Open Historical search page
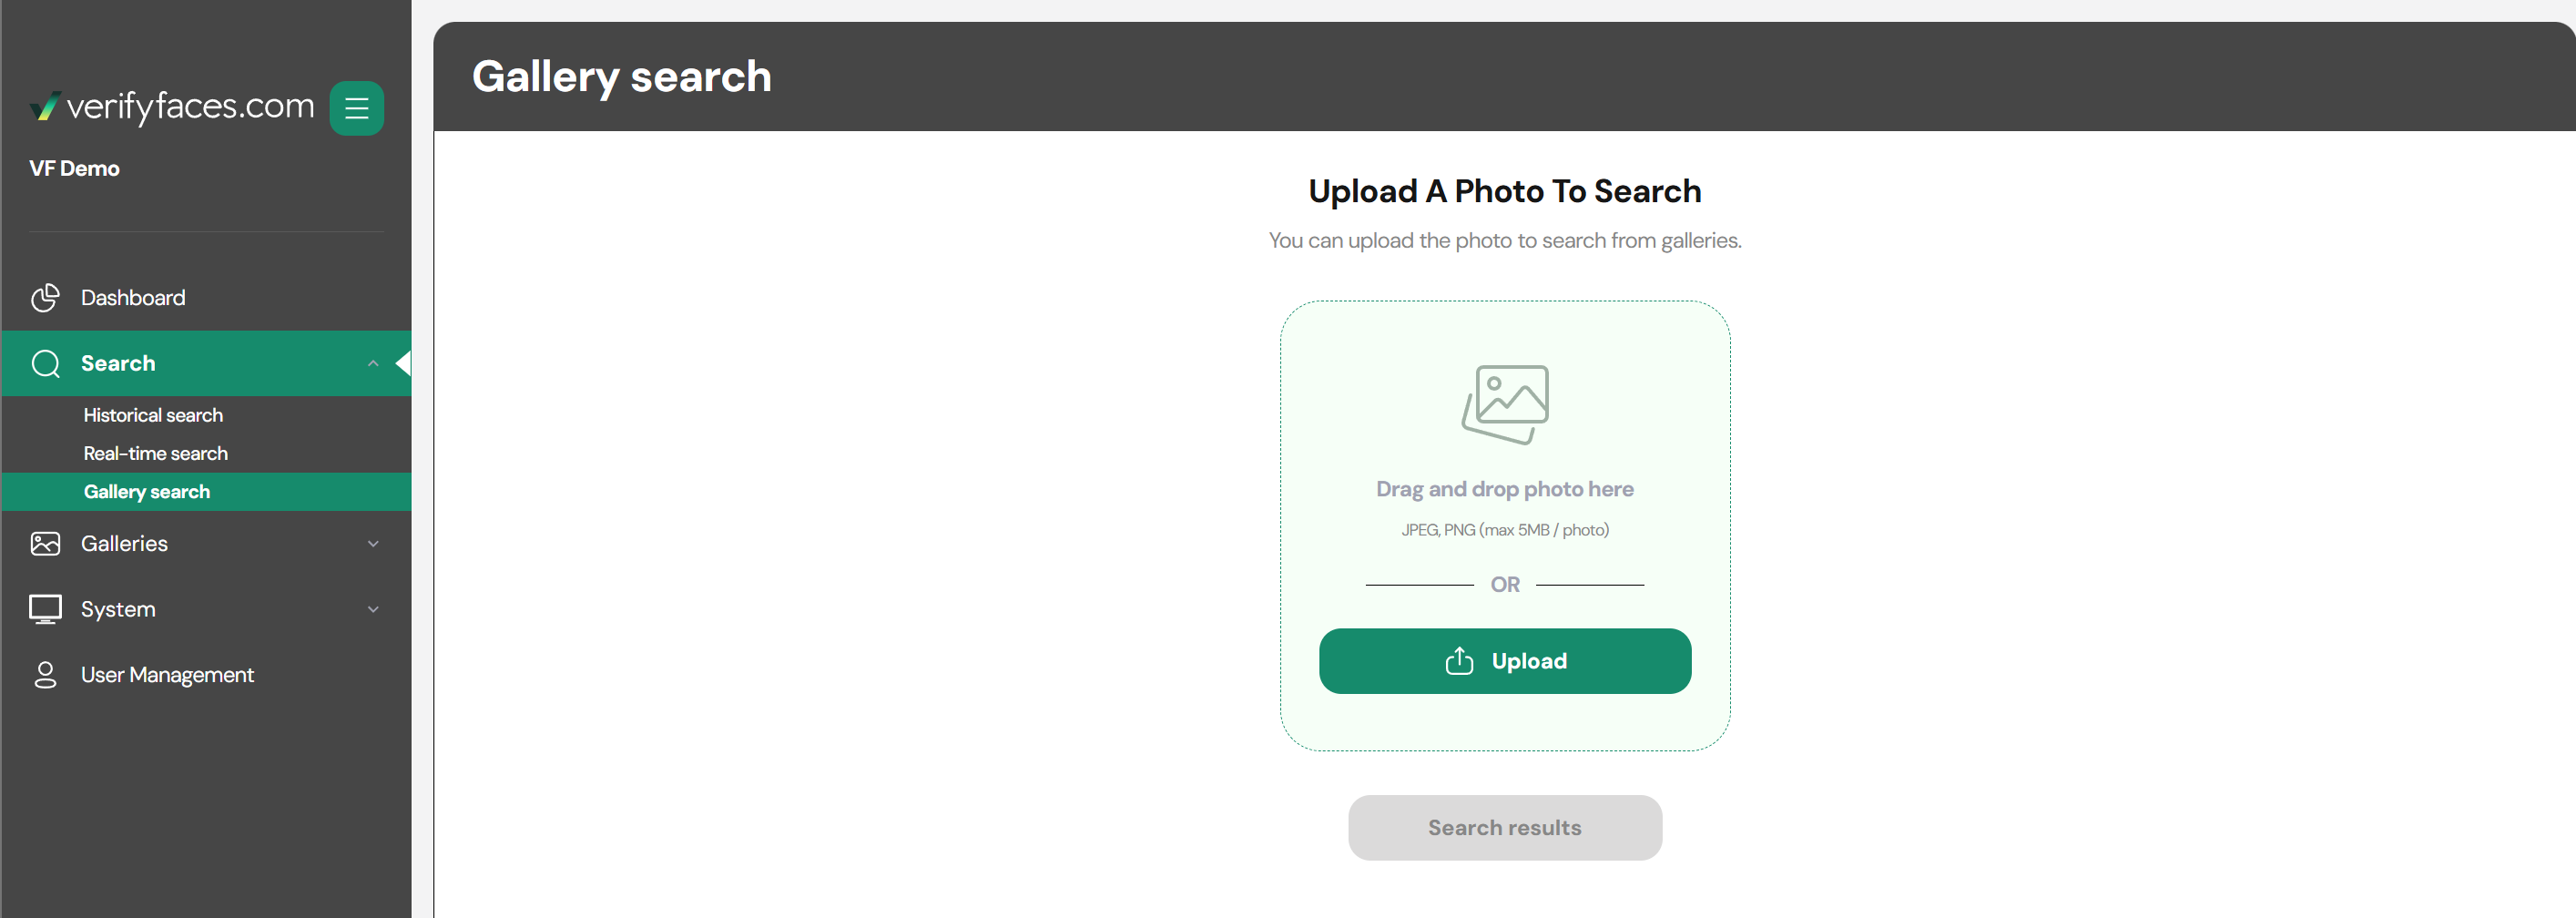The width and height of the screenshot is (2576, 918). 153,415
